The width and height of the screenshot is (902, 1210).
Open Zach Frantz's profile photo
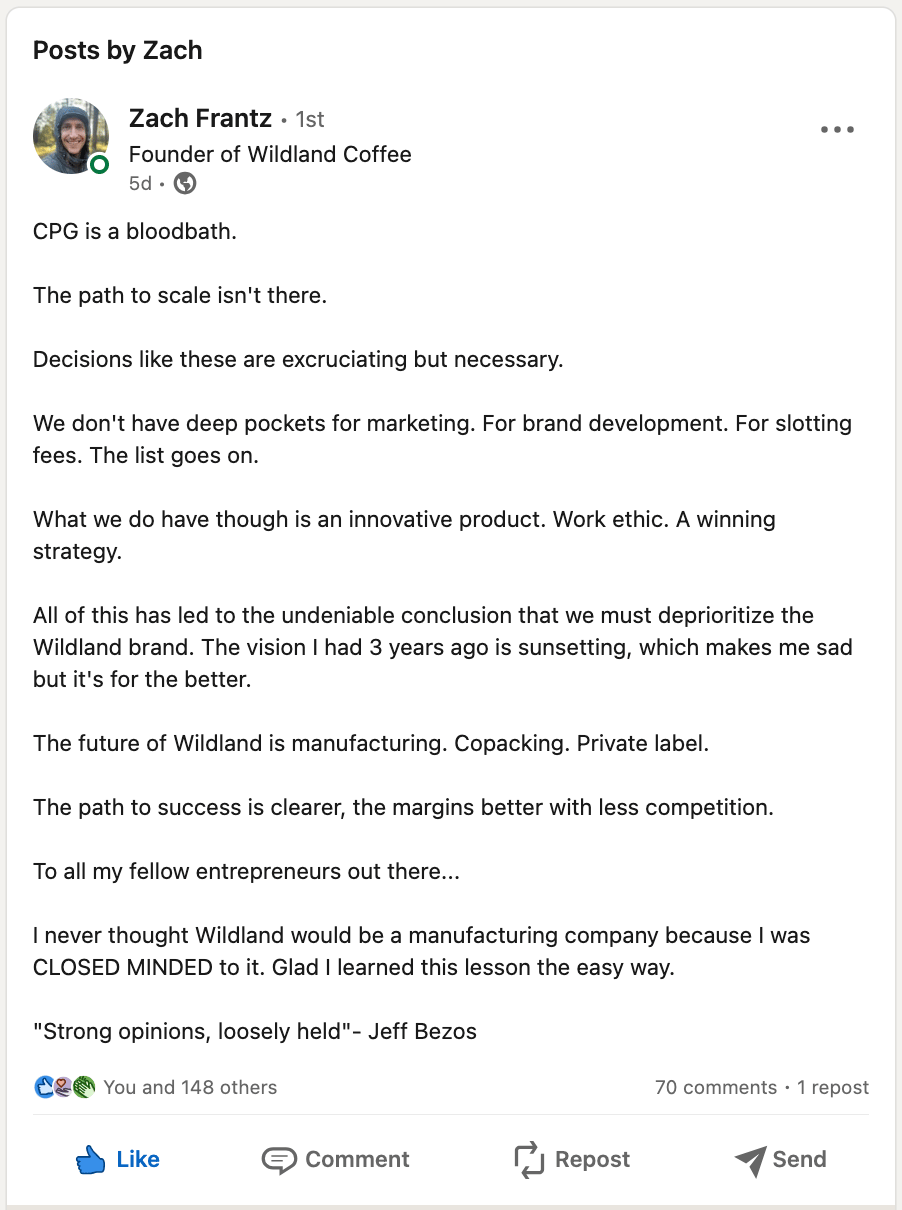[x=71, y=136]
